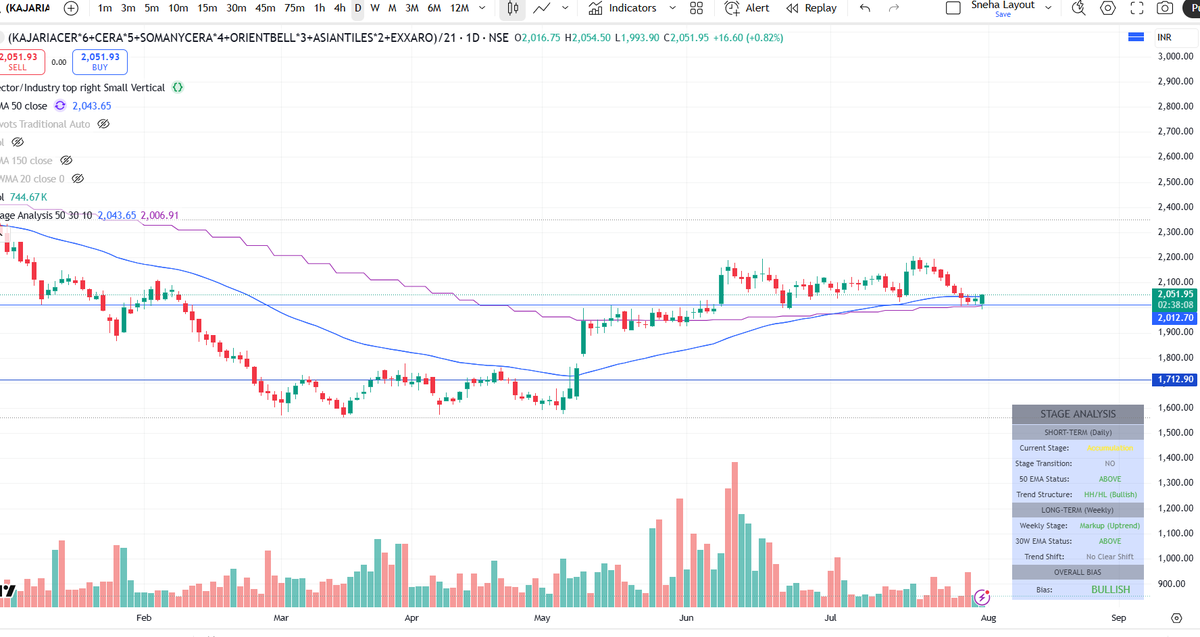Switch to 1m timeframe

tap(104, 8)
